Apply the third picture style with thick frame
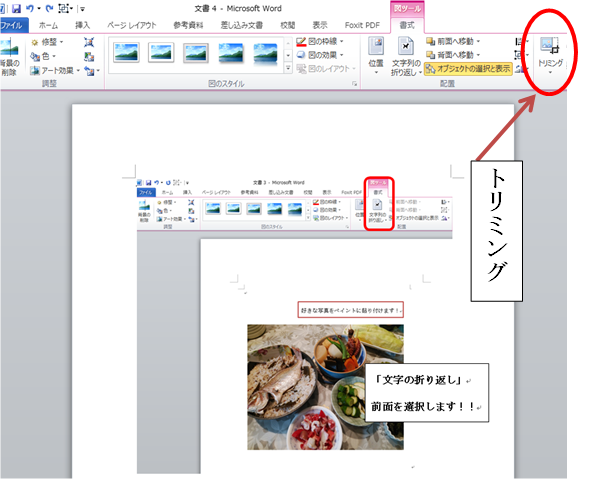 point(196,52)
